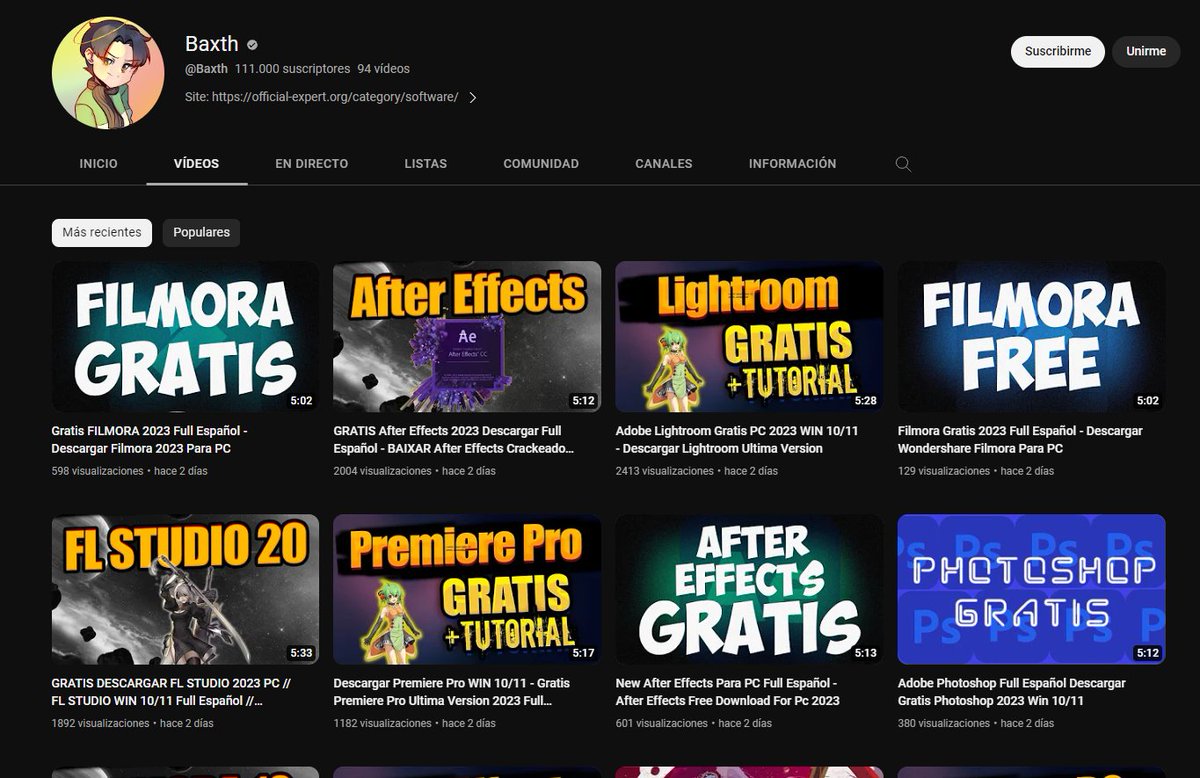Click the @Baxth channel handle
The width and height of the screenshot is (1200, 778).
coord(206,69)
